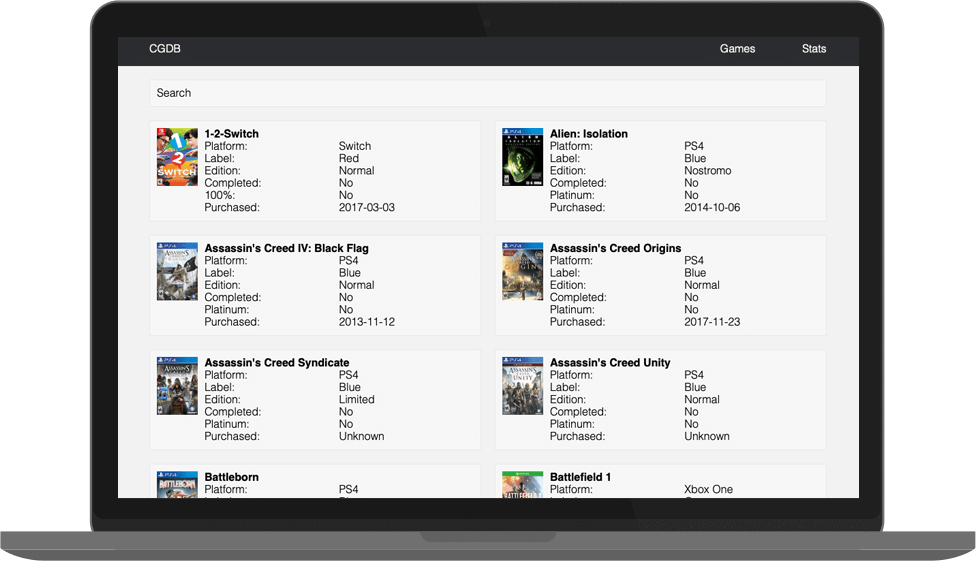
Task: Click the 1-2-Switch cover art
Action: tap(177, 157)
